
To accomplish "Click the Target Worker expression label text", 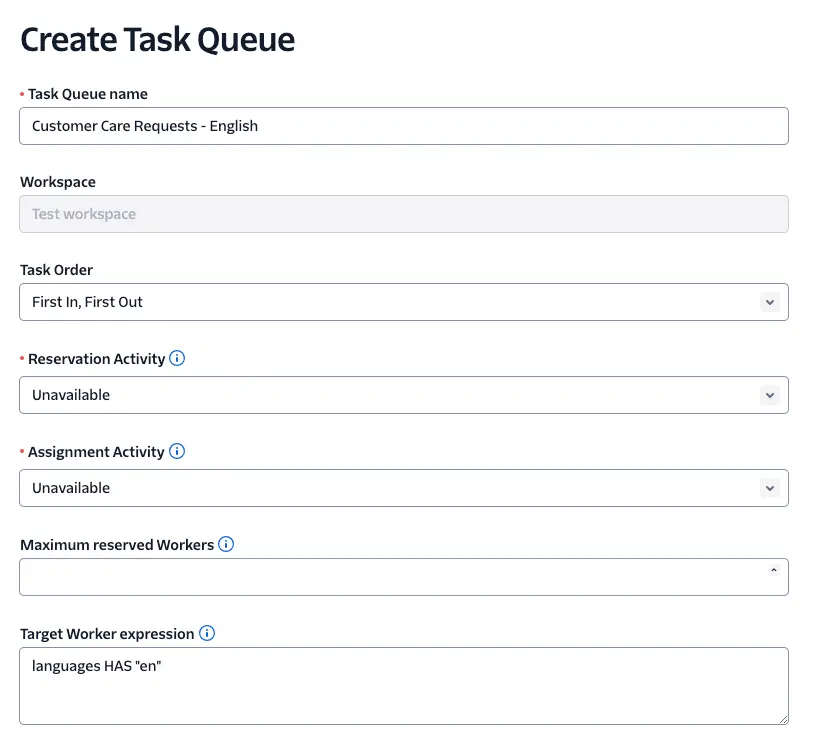I will coord(107,634).
